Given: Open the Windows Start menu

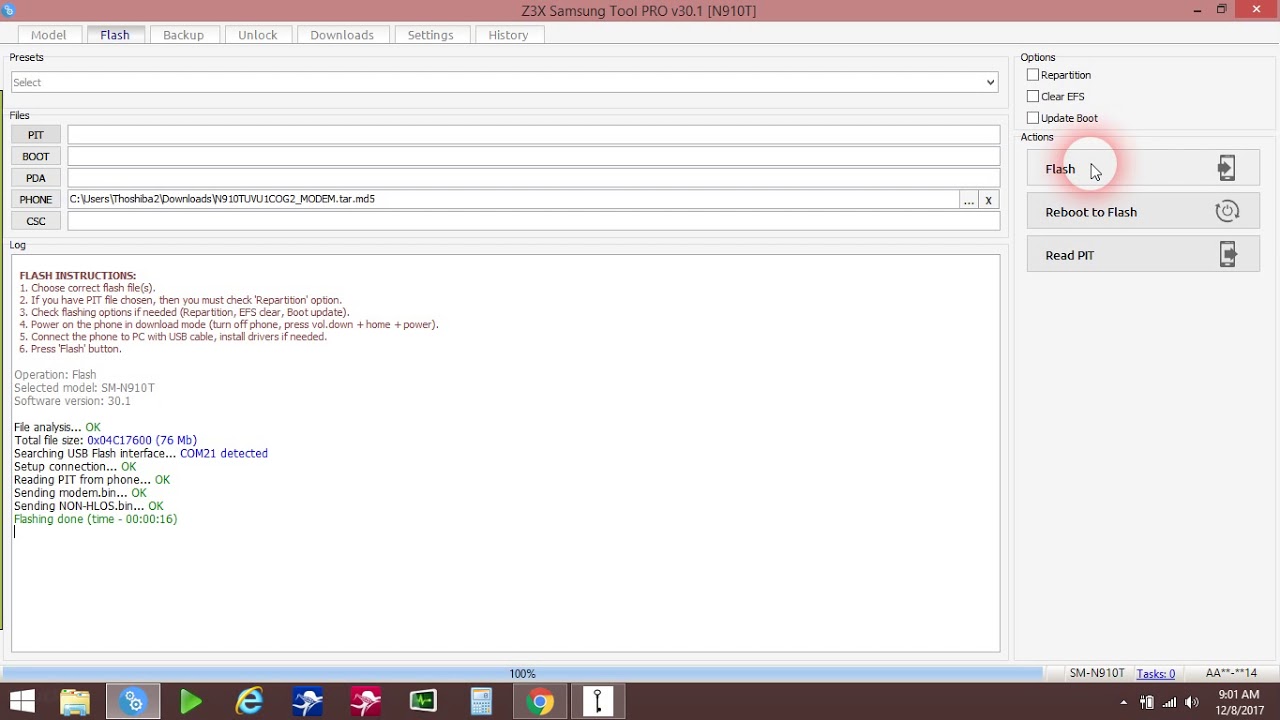Looking at the screenshot, I should [x=22, y=701].
